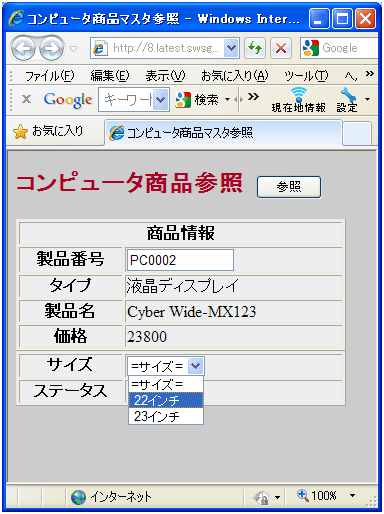Go back with the browser Back arrow
Viewport: 384px width, 514px height.
click(x=23, y=49)
